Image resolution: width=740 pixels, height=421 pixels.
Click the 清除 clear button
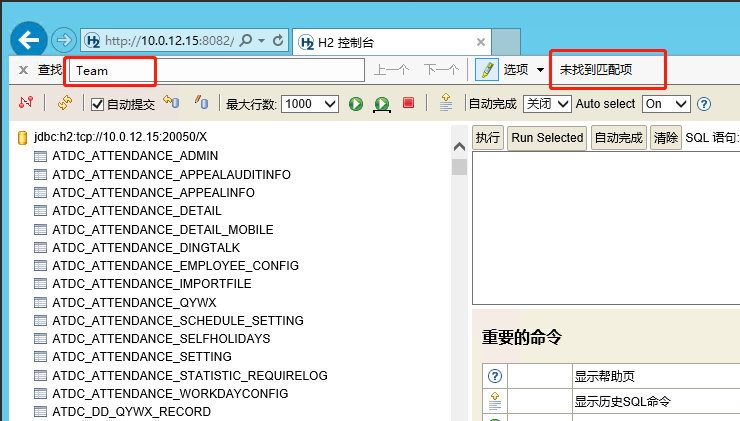pyautogui.click(x=665, y=138)
